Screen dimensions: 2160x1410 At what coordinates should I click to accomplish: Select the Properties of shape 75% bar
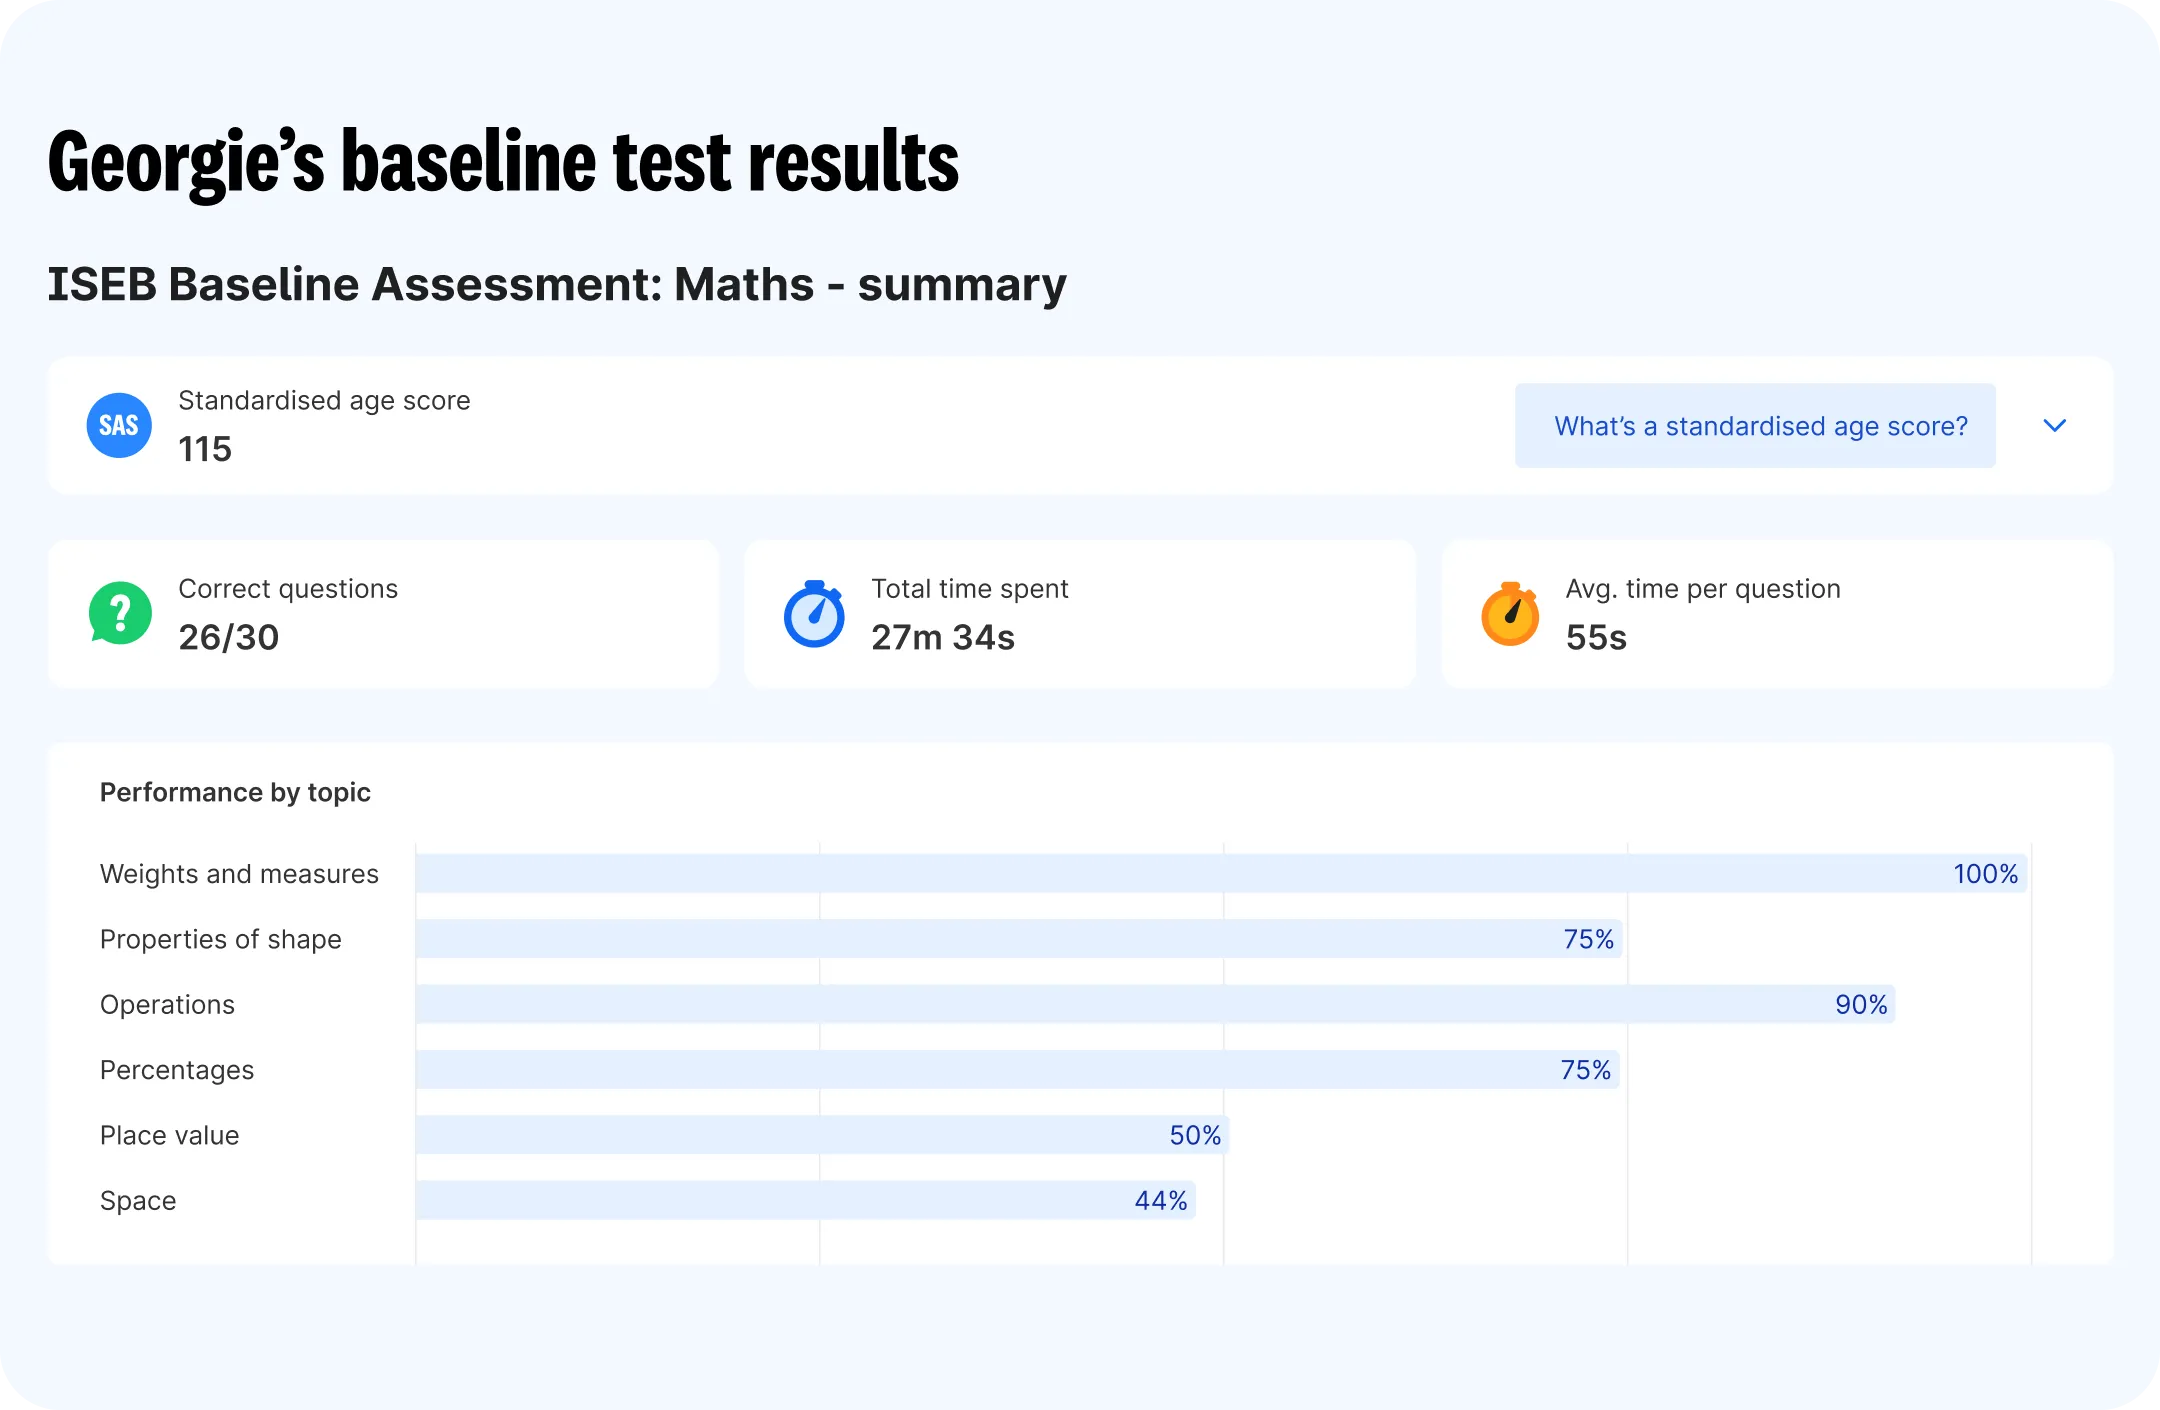tap(1019, 938)
